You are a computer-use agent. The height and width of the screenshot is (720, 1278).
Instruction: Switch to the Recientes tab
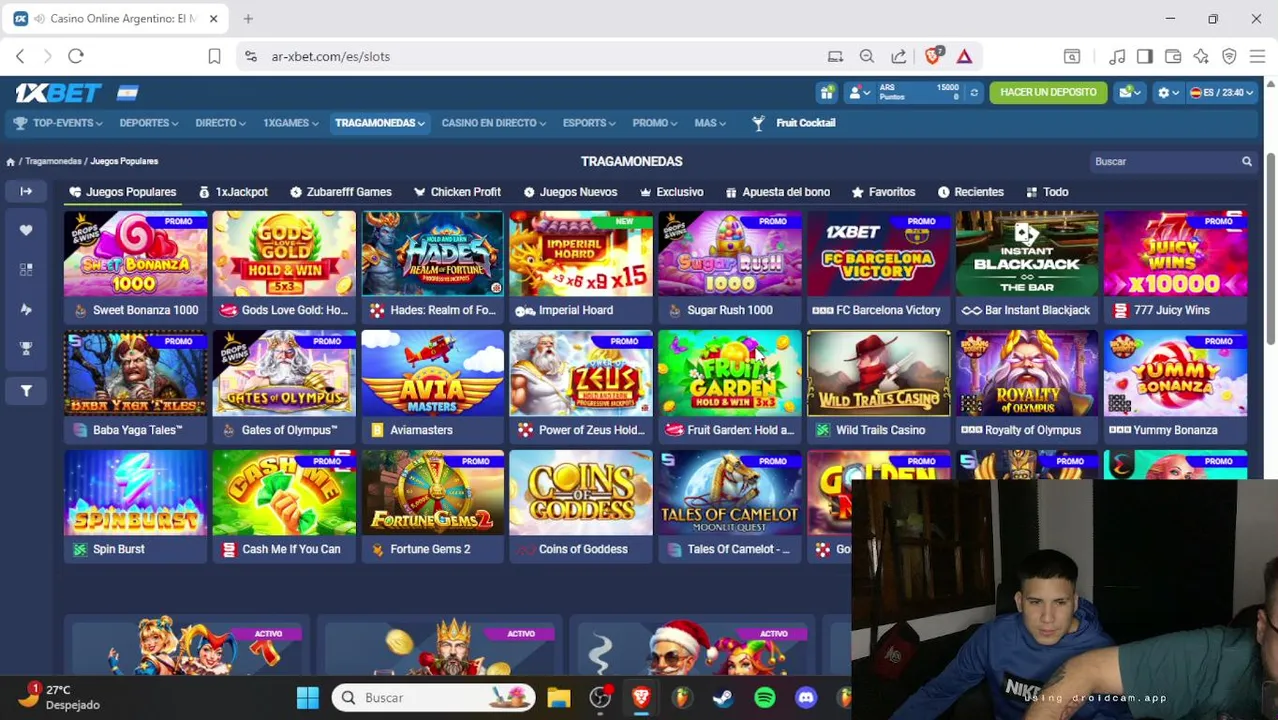[971, 192]
